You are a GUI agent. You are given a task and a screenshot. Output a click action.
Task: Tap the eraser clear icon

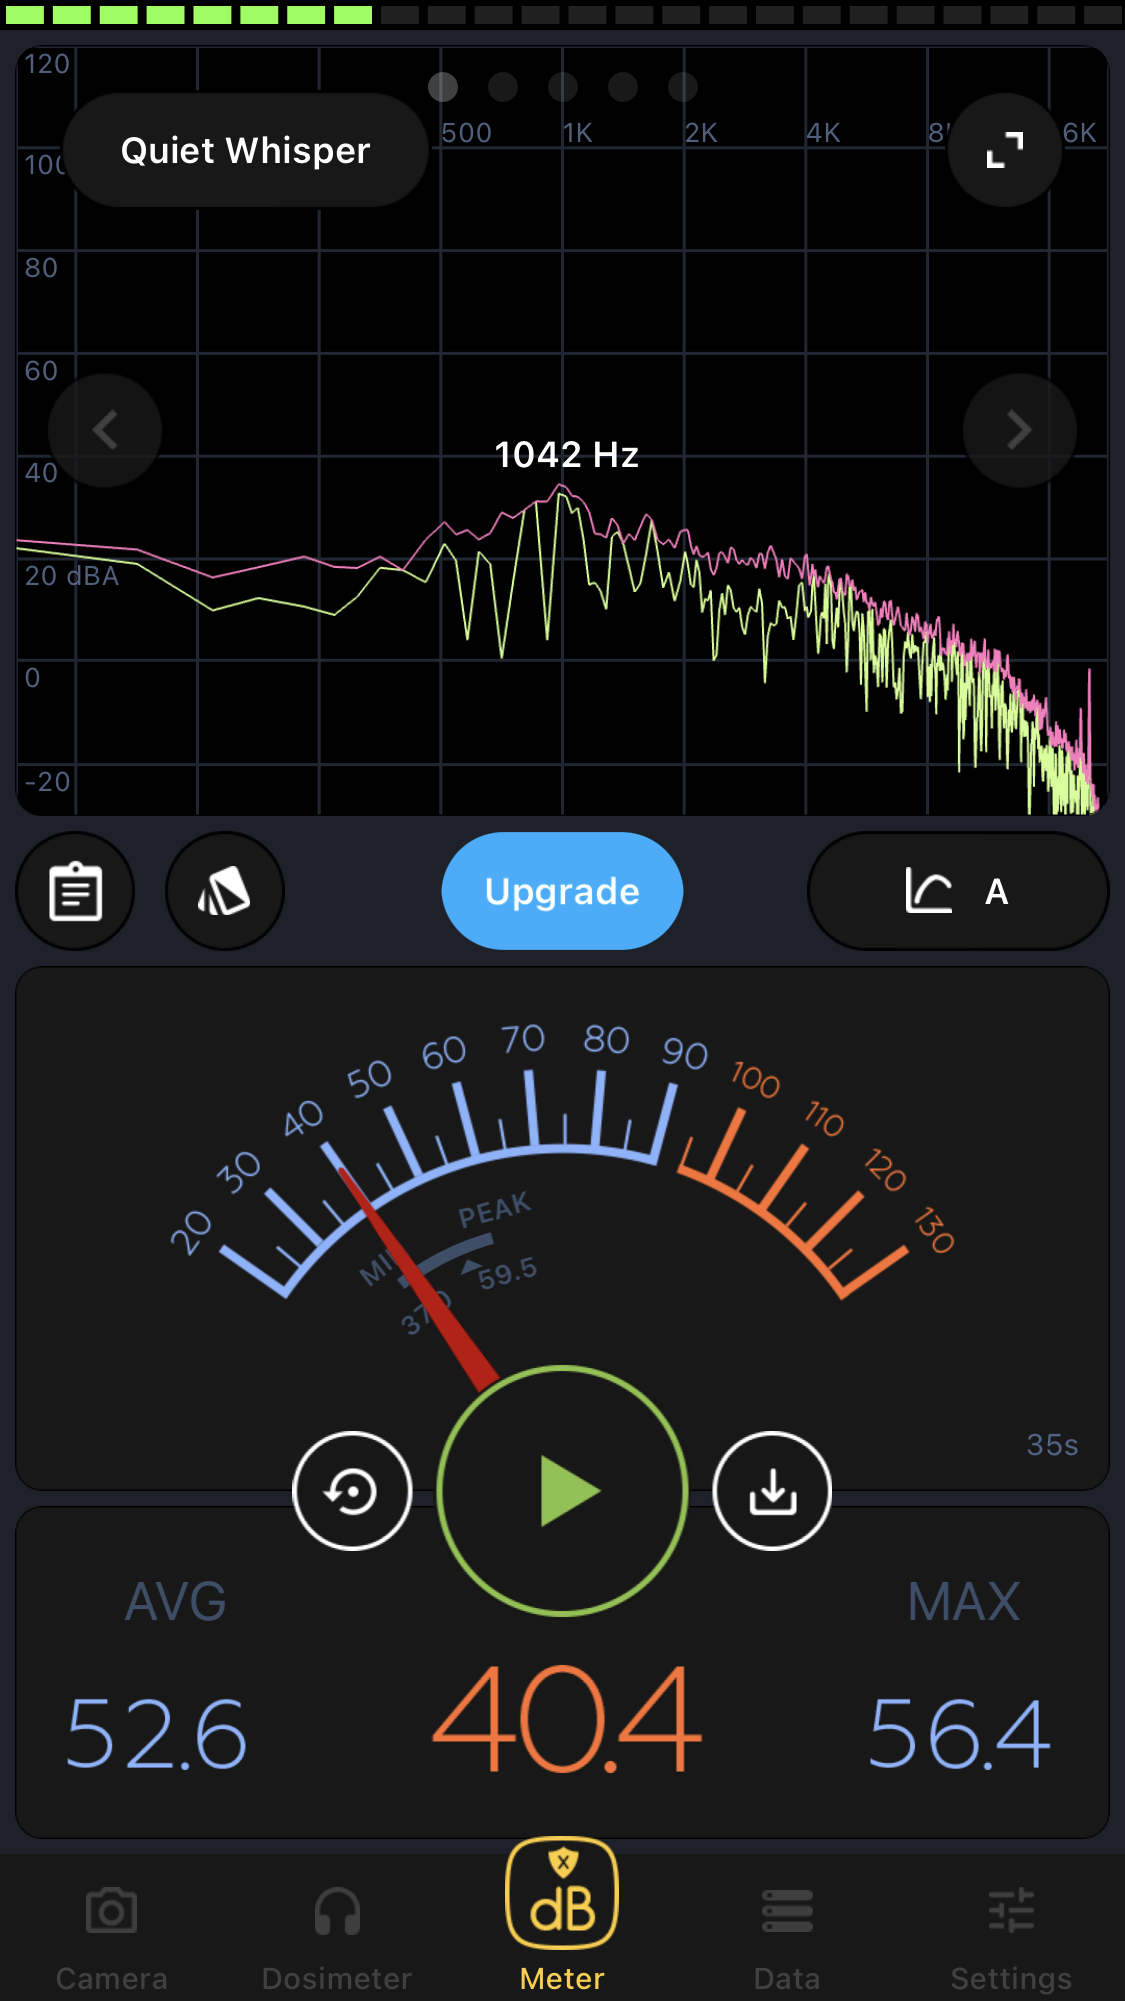(x=225, y=891)
